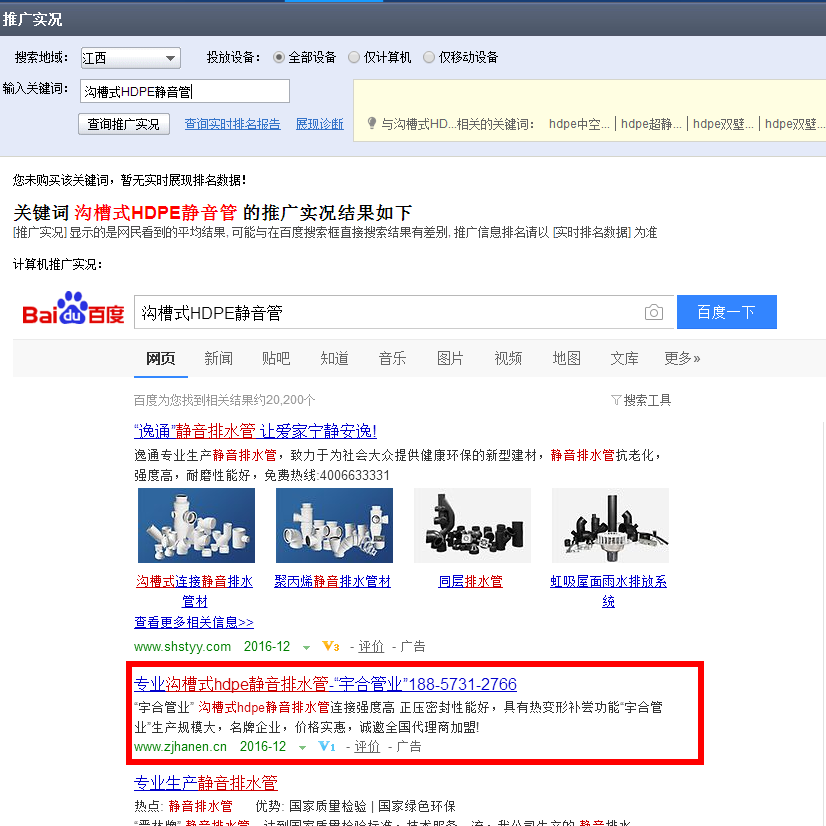Open 查询实时排名报告 link

coord(232,124)
